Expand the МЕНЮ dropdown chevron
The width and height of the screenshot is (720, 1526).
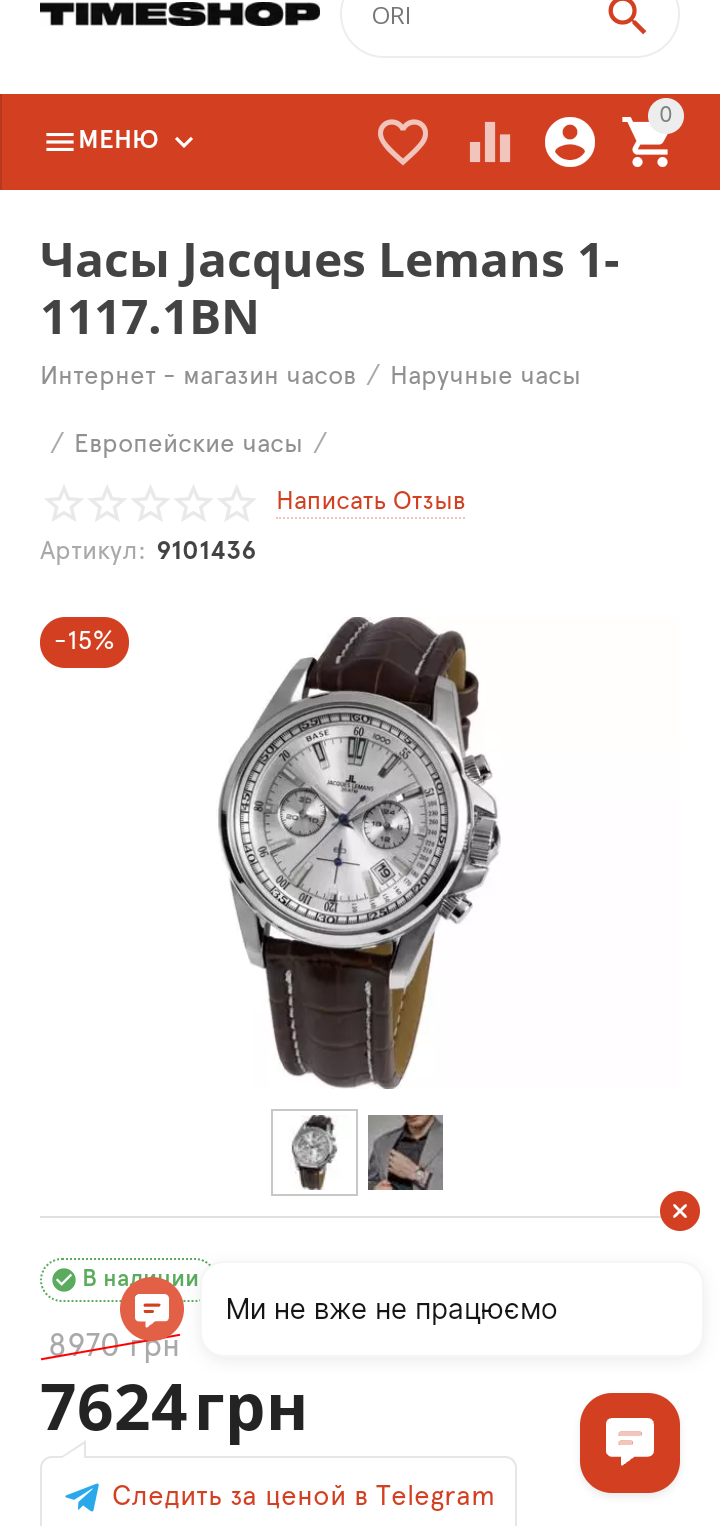[x=184, y=142]
